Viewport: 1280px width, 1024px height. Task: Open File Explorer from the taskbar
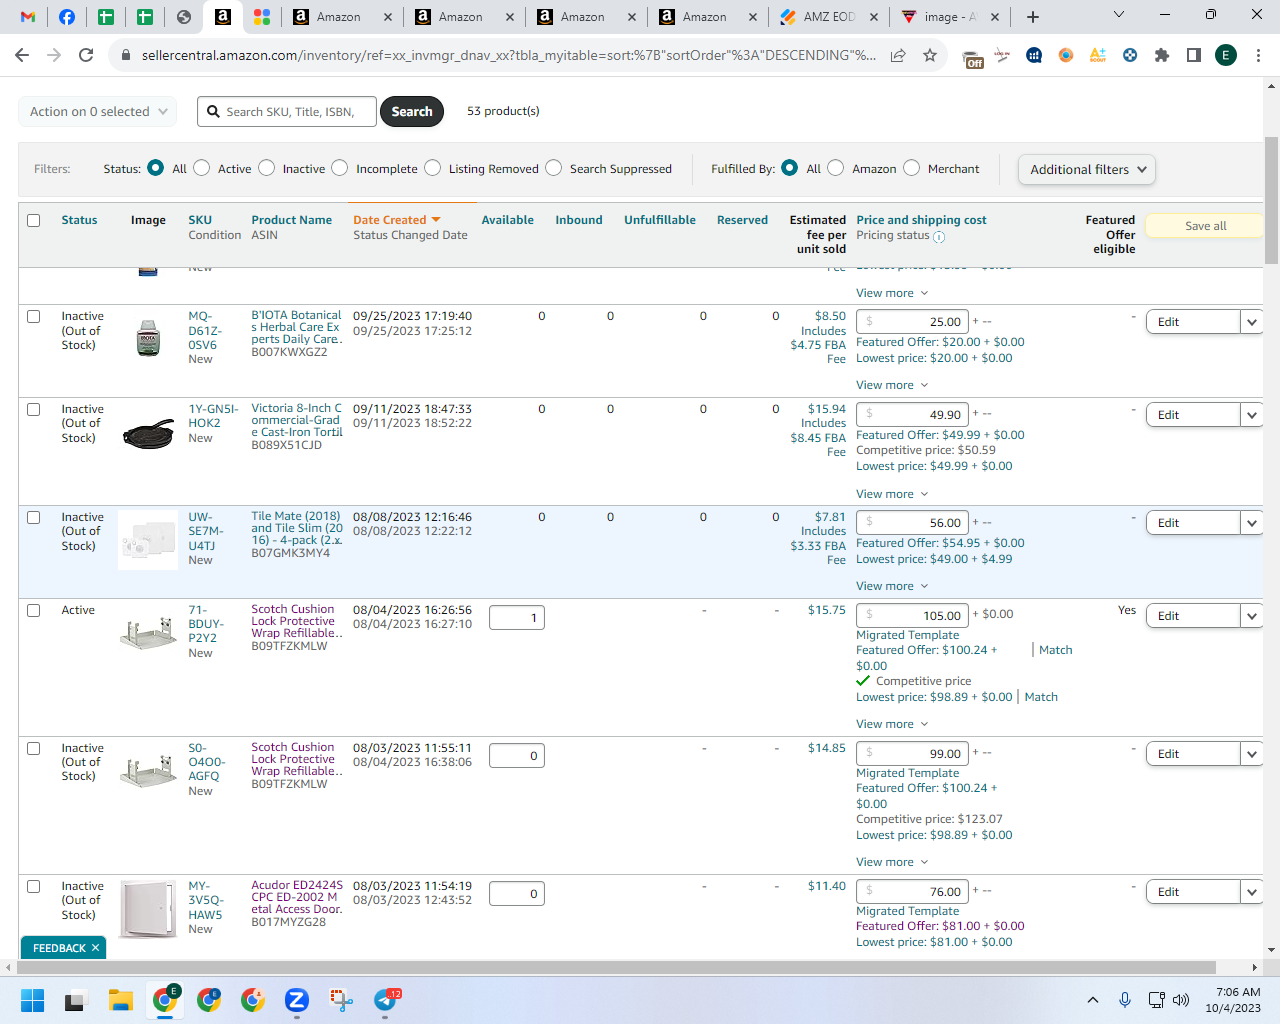[121, 1000]
